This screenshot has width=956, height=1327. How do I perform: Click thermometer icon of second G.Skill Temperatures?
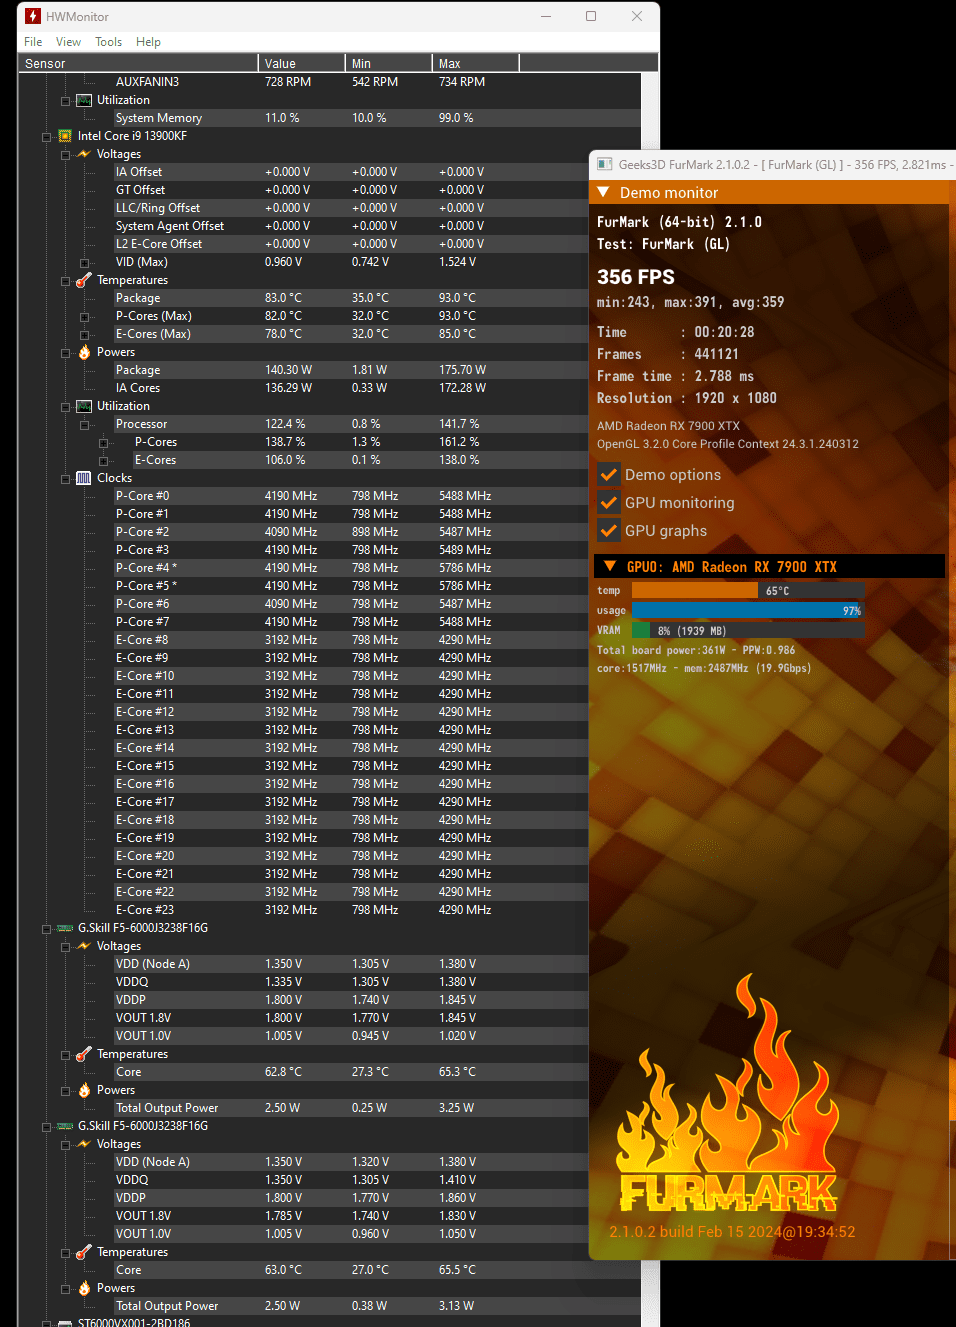tap(84, 1252)
